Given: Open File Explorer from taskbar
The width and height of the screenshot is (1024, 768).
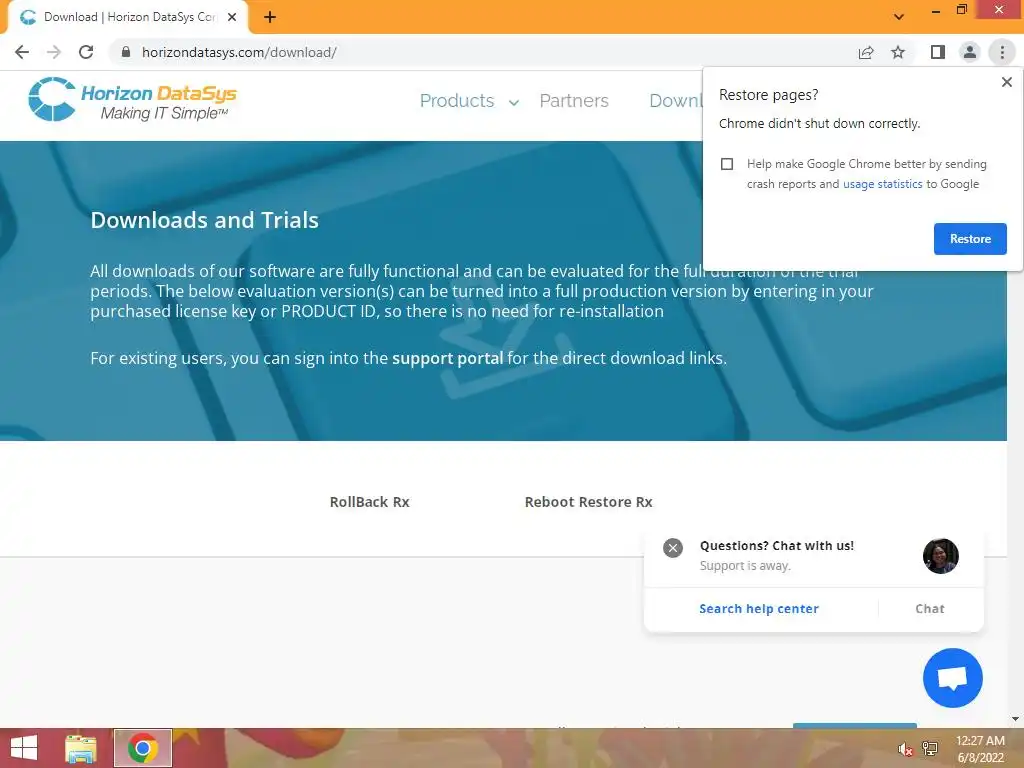Looking at the screenshot, I should [81, 748].
